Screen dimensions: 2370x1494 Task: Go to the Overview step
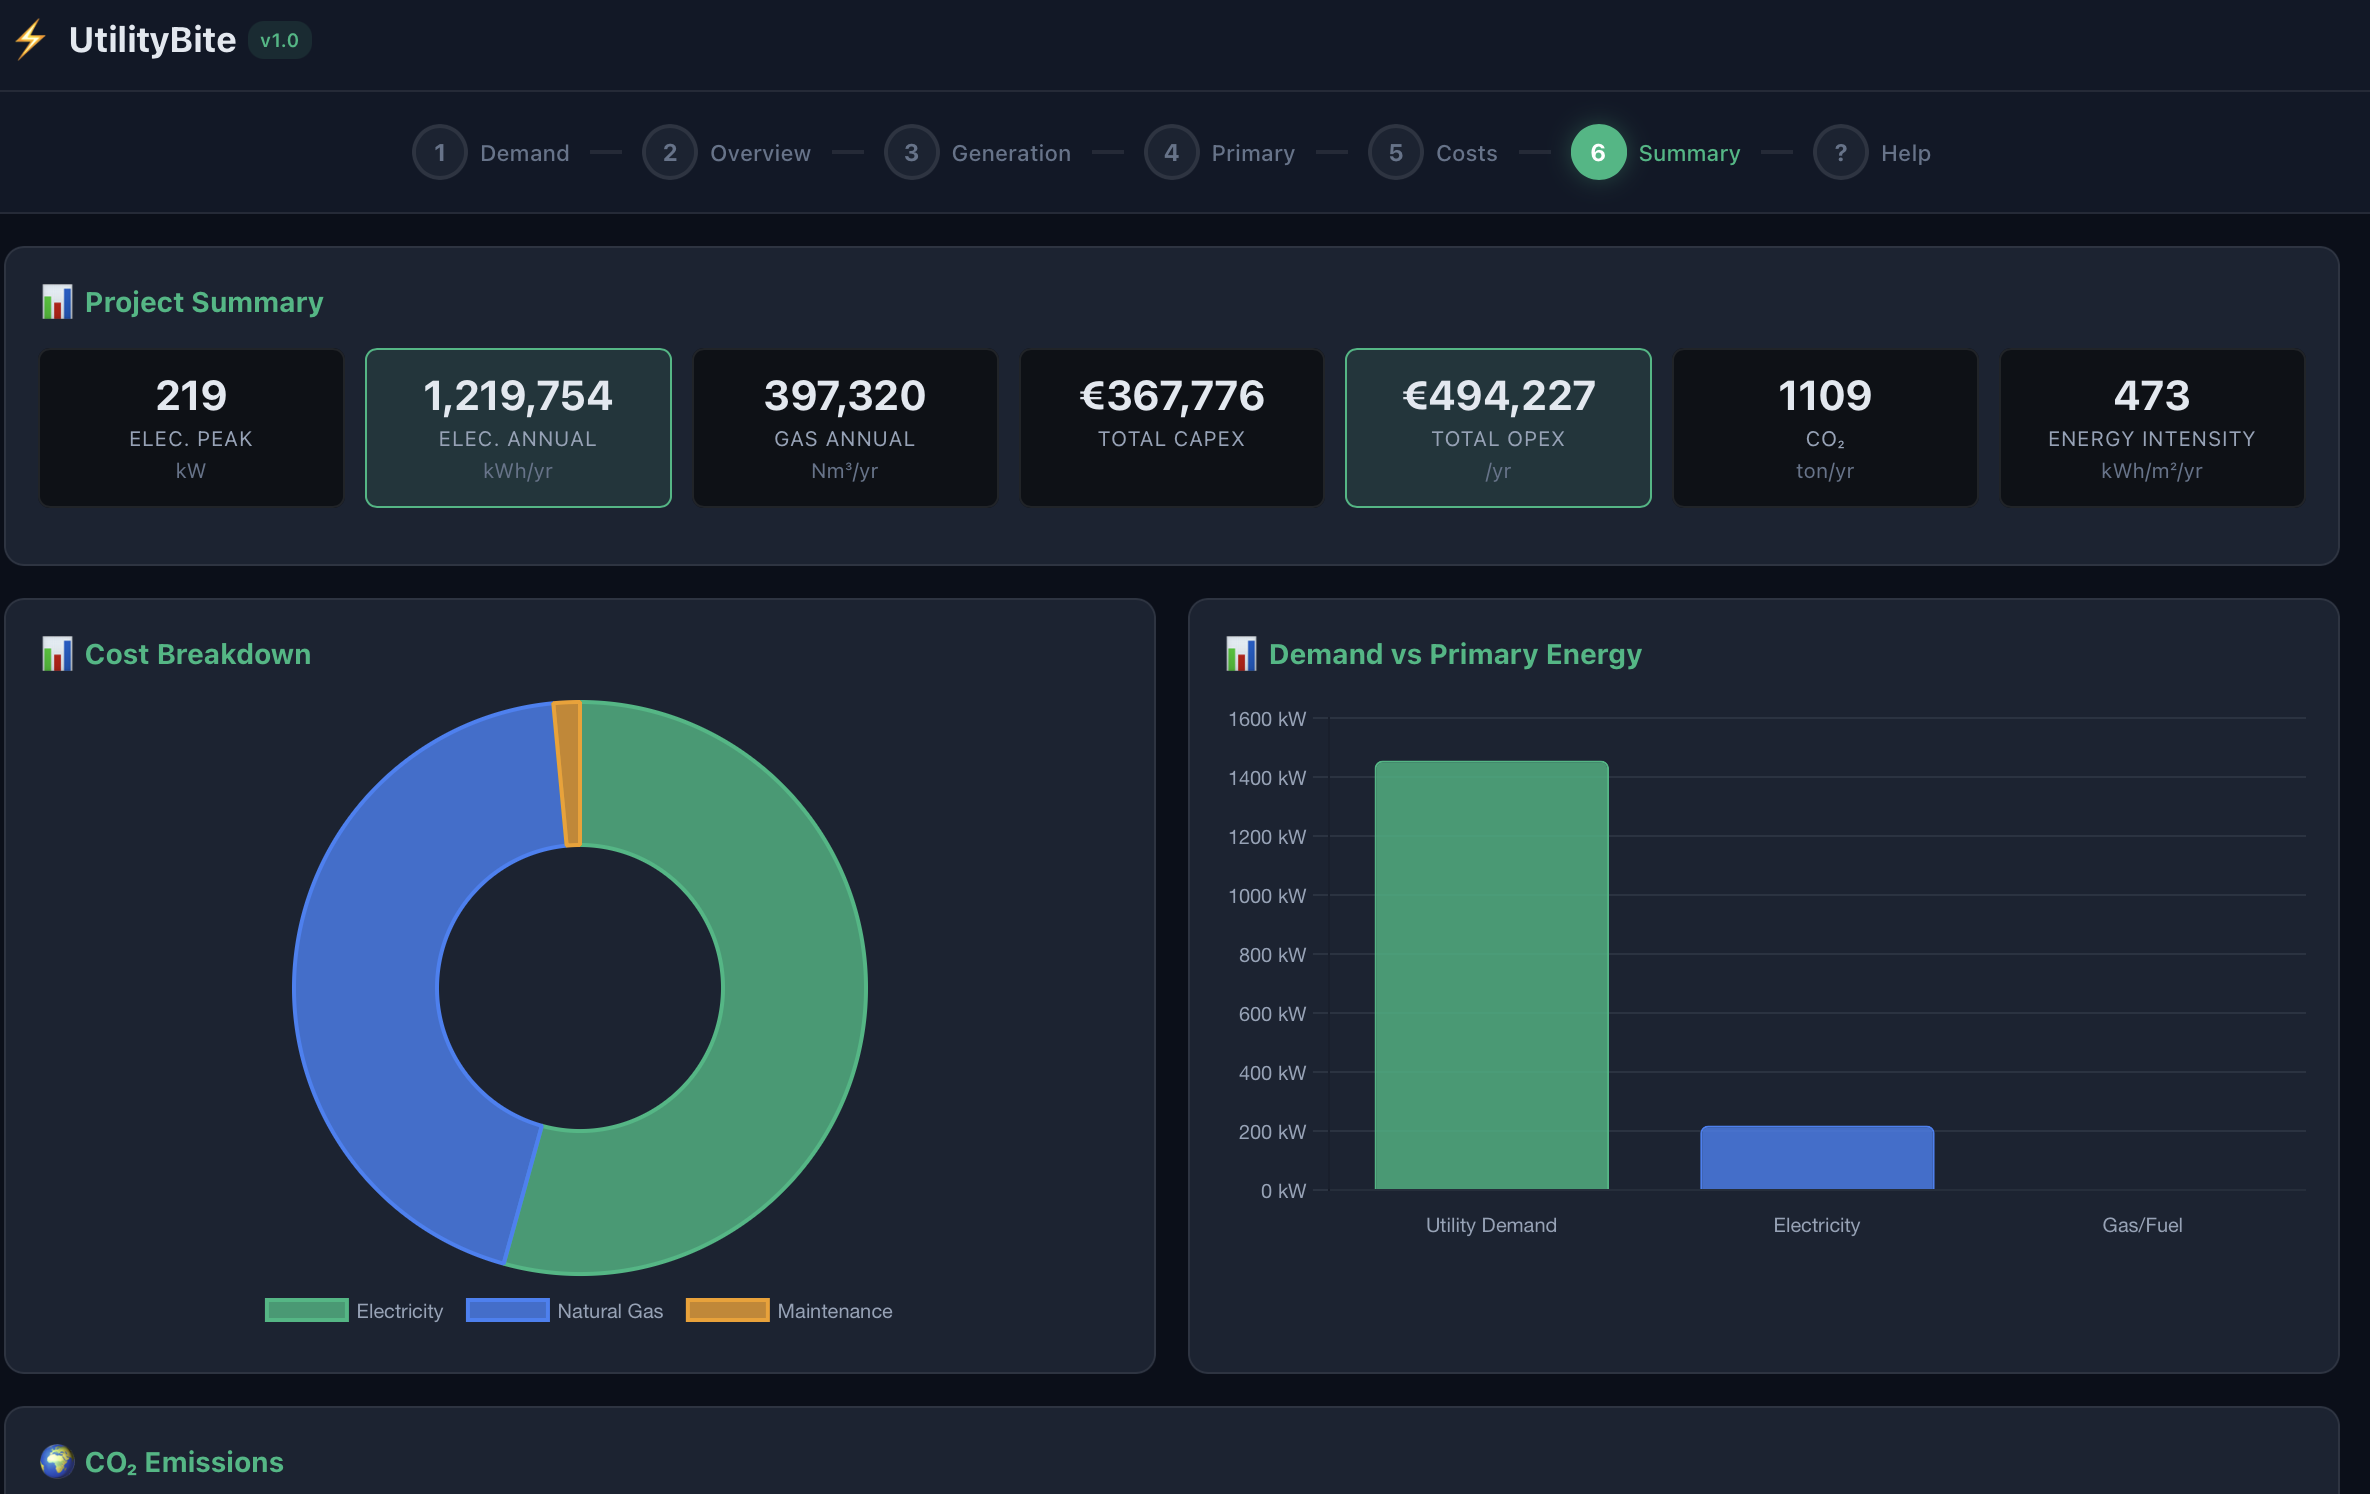click(x=728, y=153)
